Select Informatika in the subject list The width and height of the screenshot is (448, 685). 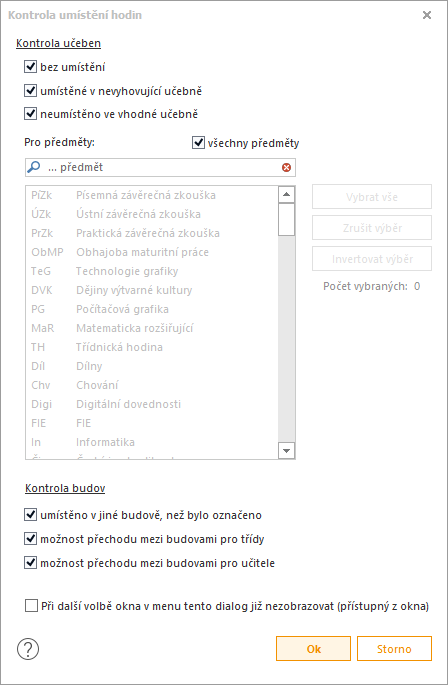[x=152, y=442]
